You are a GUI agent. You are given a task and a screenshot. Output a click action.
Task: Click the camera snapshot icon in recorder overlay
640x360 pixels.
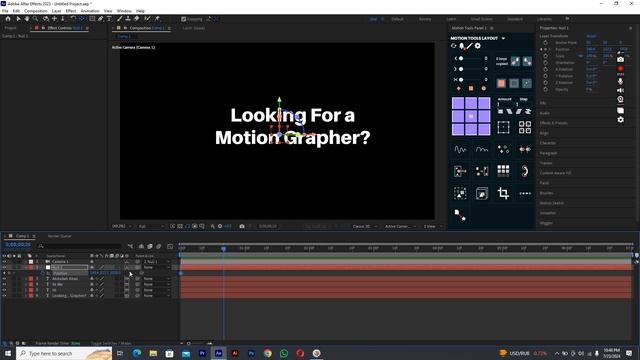coord(620,59)
